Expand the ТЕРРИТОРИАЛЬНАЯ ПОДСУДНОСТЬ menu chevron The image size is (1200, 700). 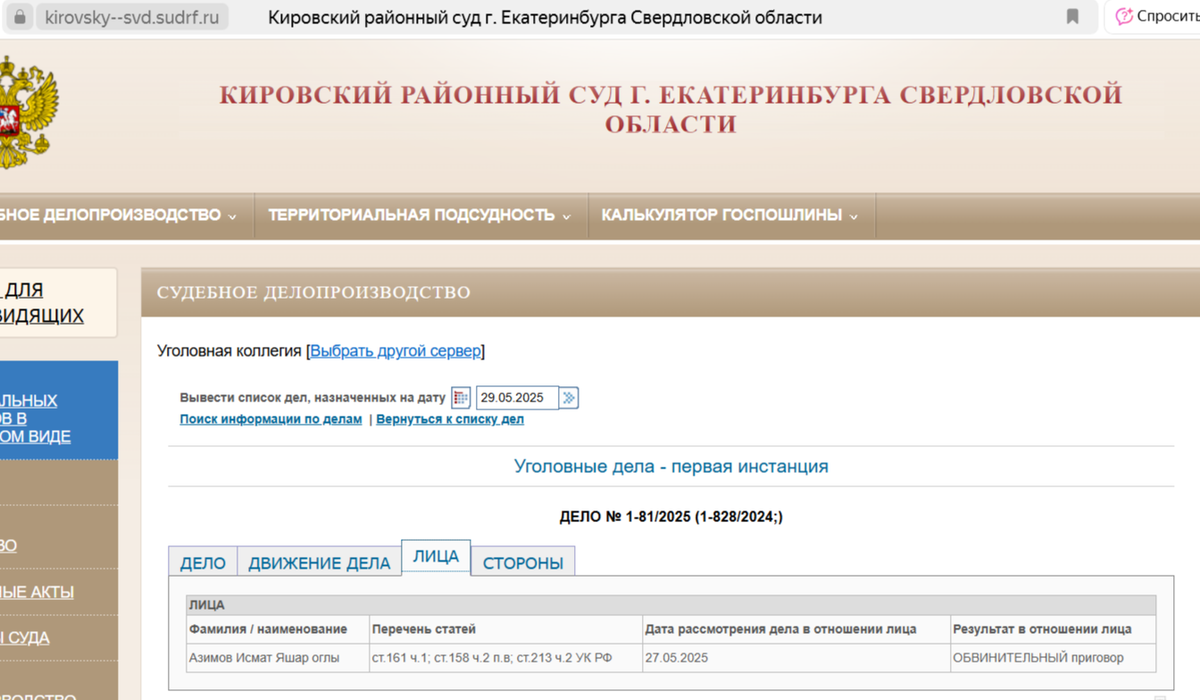(x=569, y=215)
